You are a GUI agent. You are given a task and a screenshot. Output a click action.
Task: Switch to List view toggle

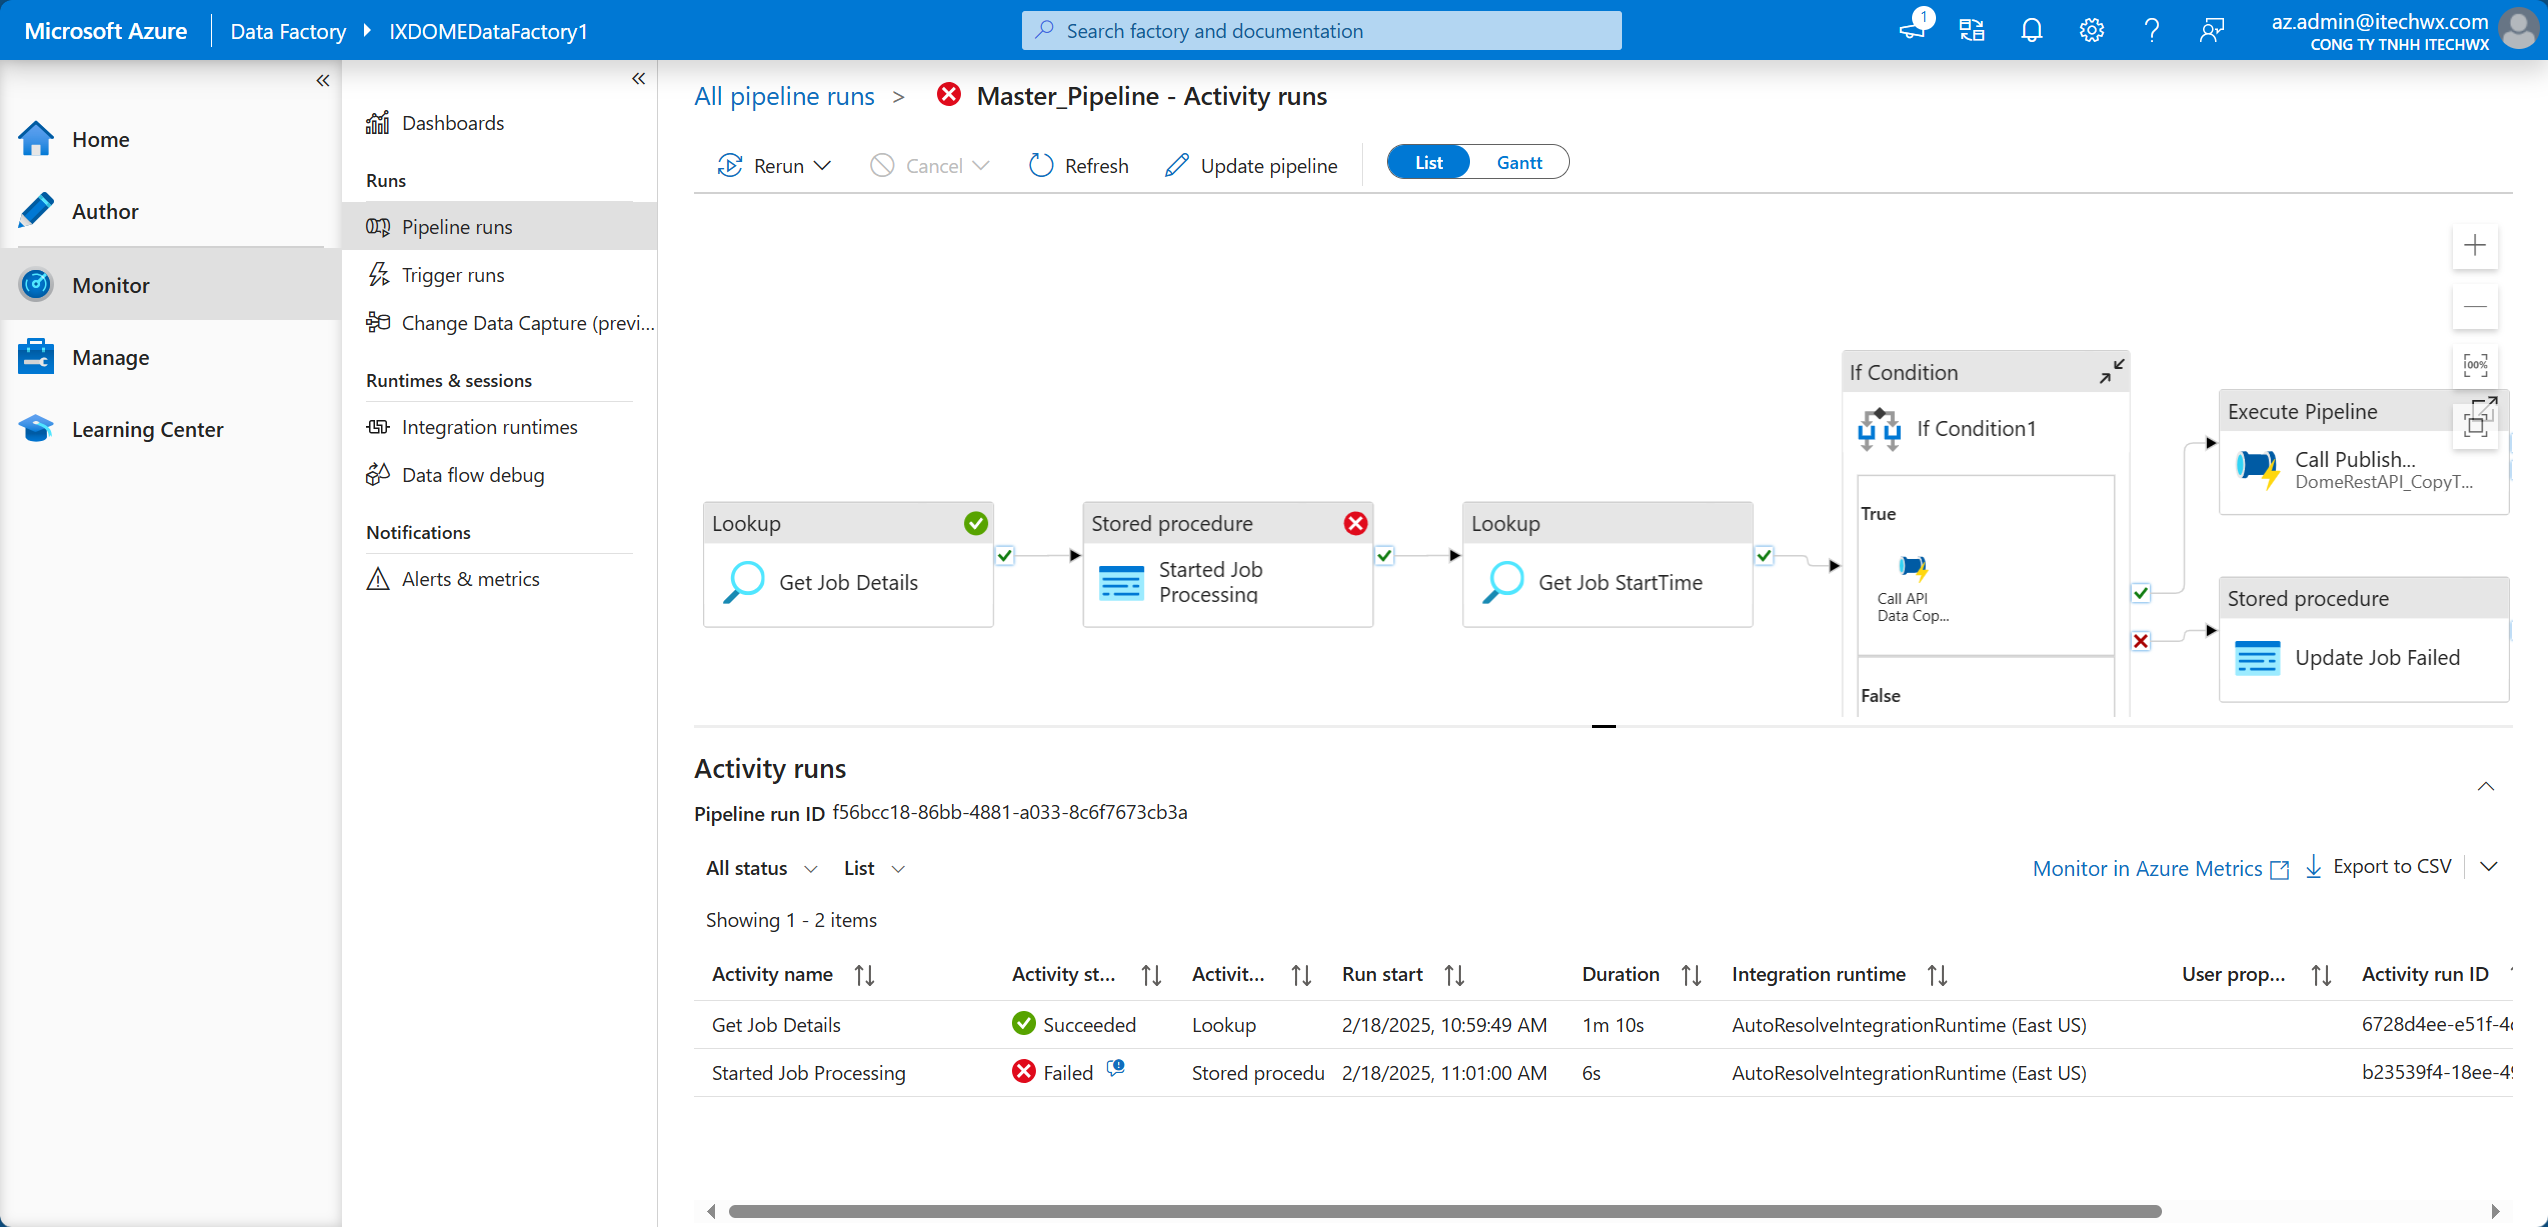click(1428, 162)
